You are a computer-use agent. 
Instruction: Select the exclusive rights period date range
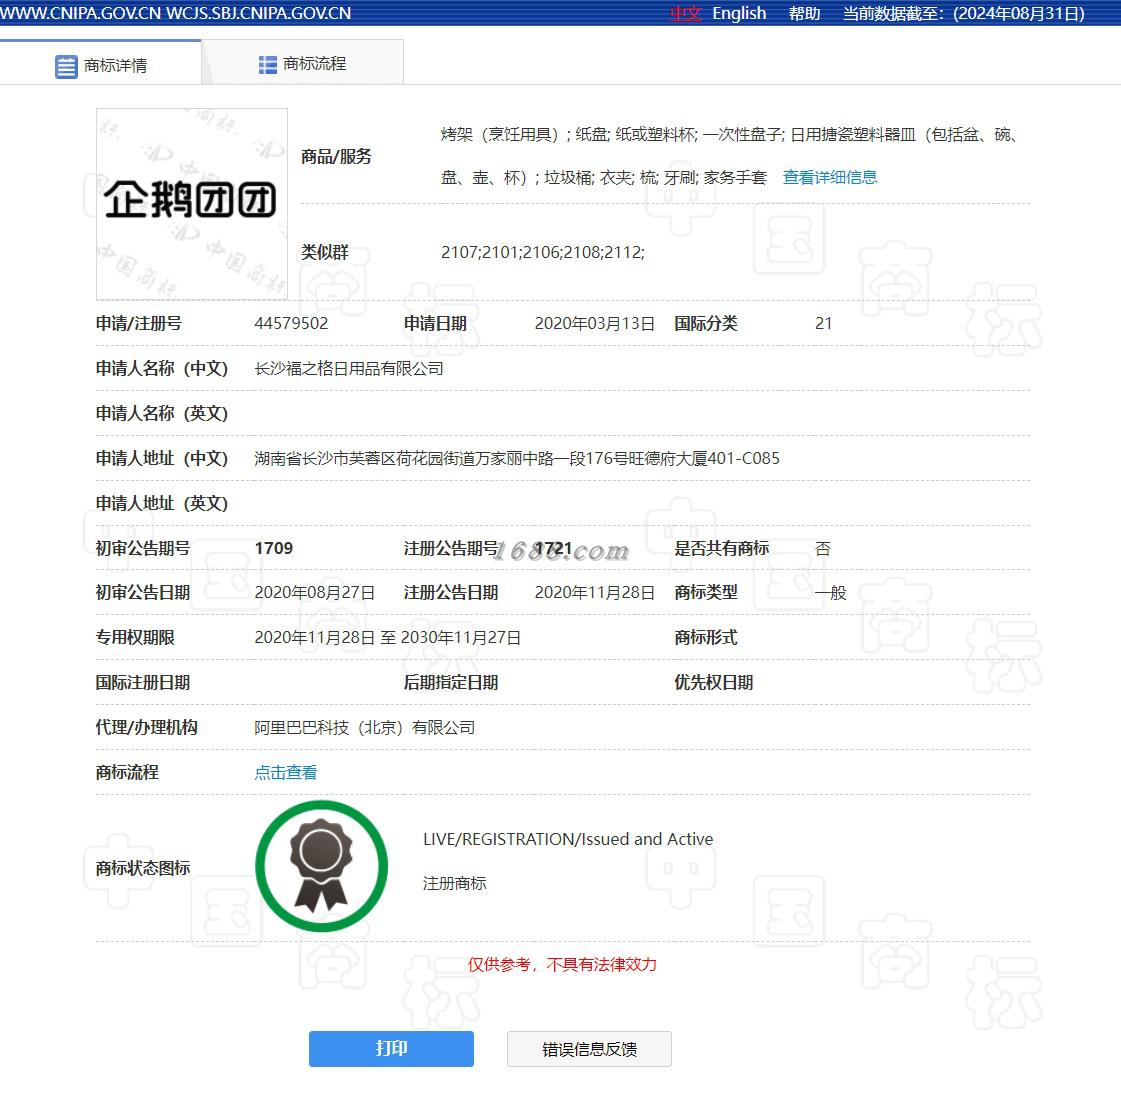[x=387, y=638]
